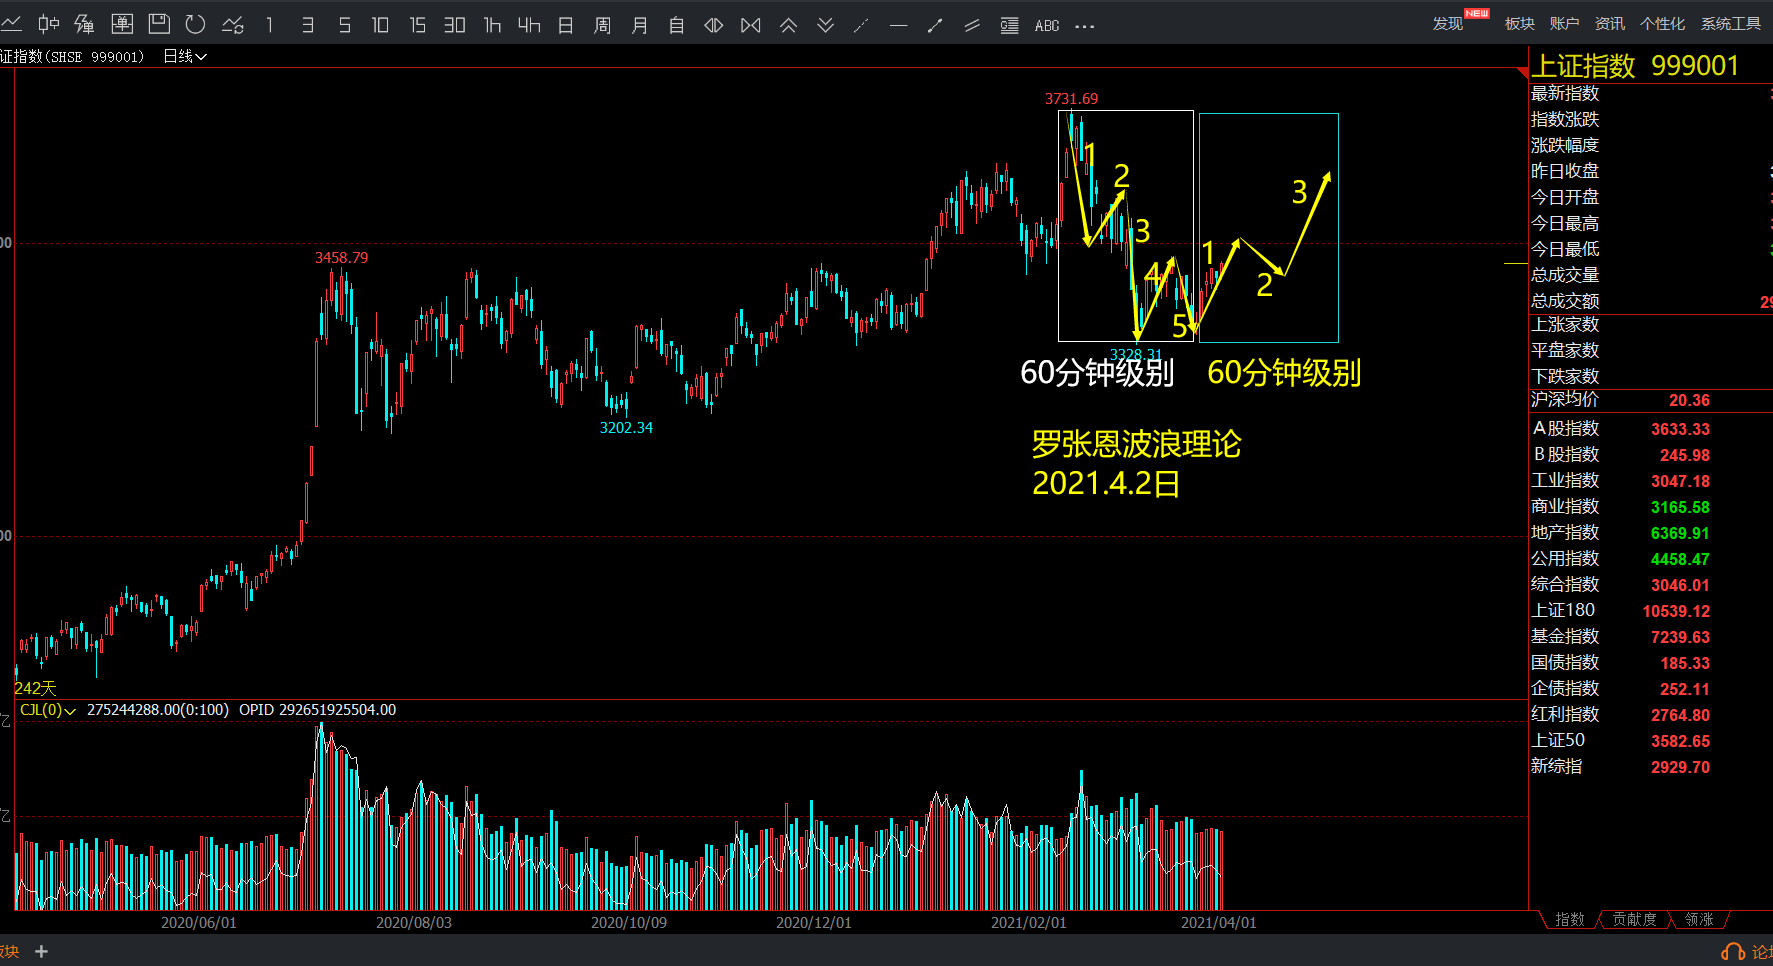
Task: Click the double up-arrow zoom icon
Action: click(x=788, y=25)
